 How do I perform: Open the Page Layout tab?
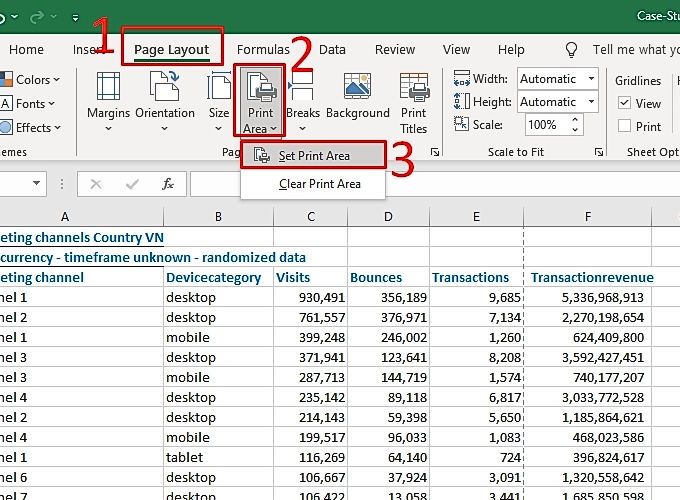pos(172,49)
